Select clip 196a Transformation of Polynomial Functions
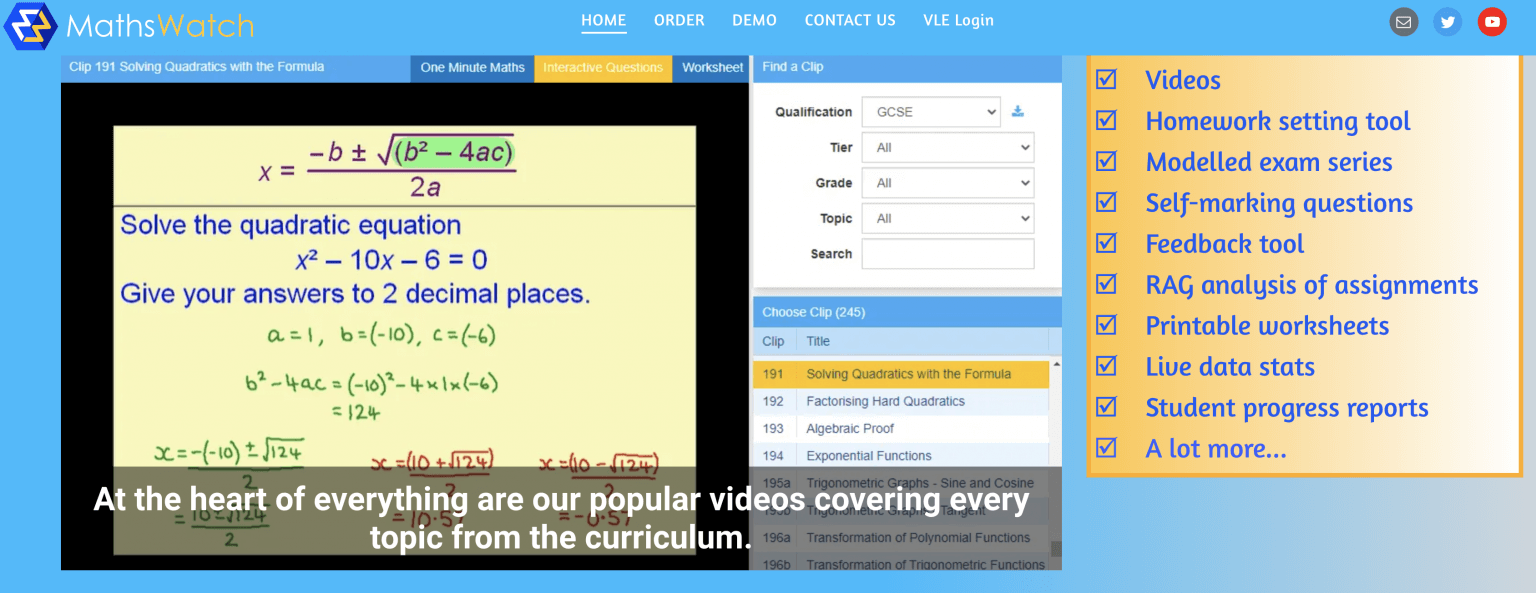 (901, 537)
